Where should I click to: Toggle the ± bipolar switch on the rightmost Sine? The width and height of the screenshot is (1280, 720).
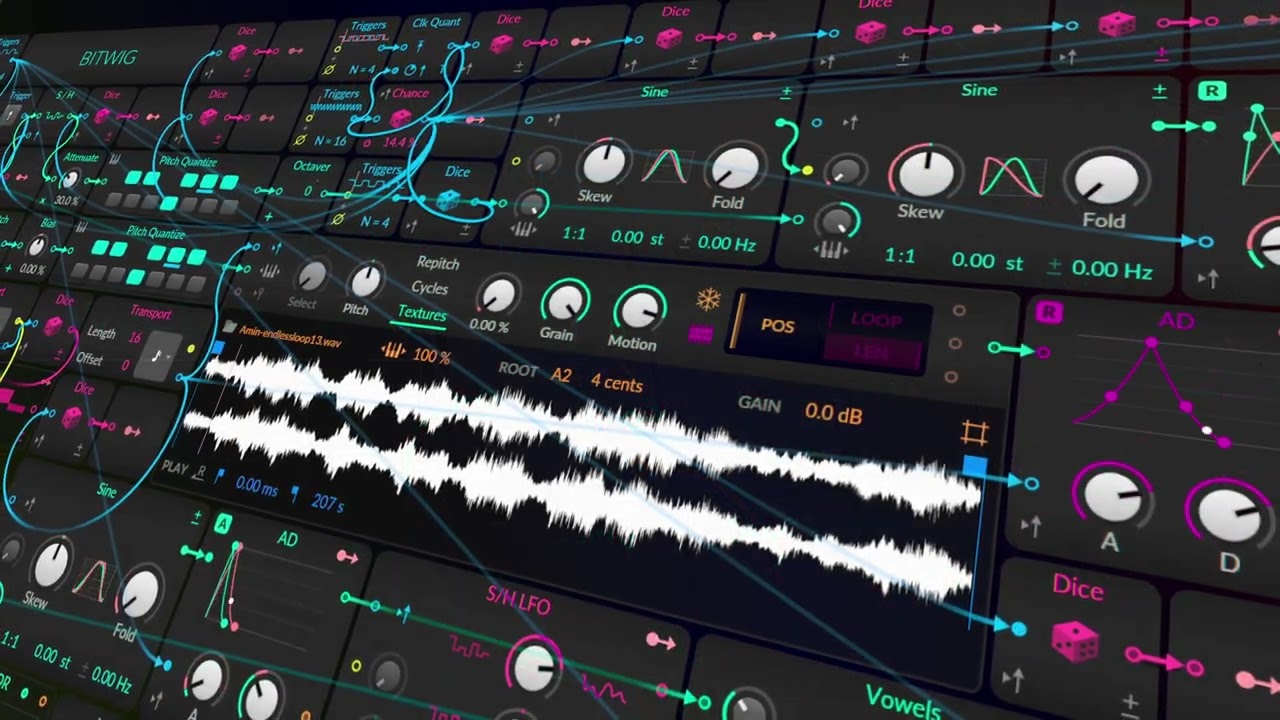[1159, 91]
